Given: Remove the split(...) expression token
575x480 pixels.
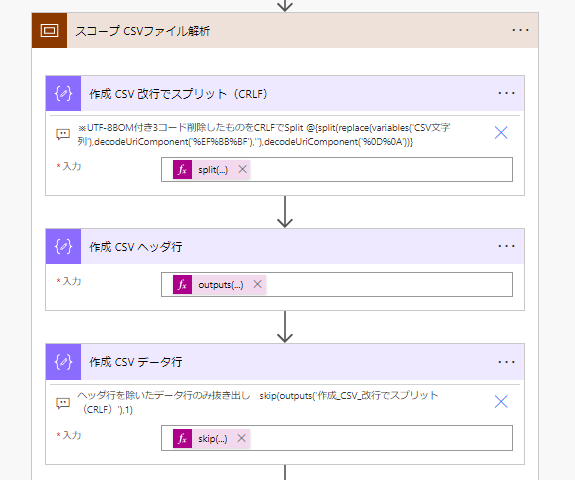Looking at the screenshot, I should 242,169.
